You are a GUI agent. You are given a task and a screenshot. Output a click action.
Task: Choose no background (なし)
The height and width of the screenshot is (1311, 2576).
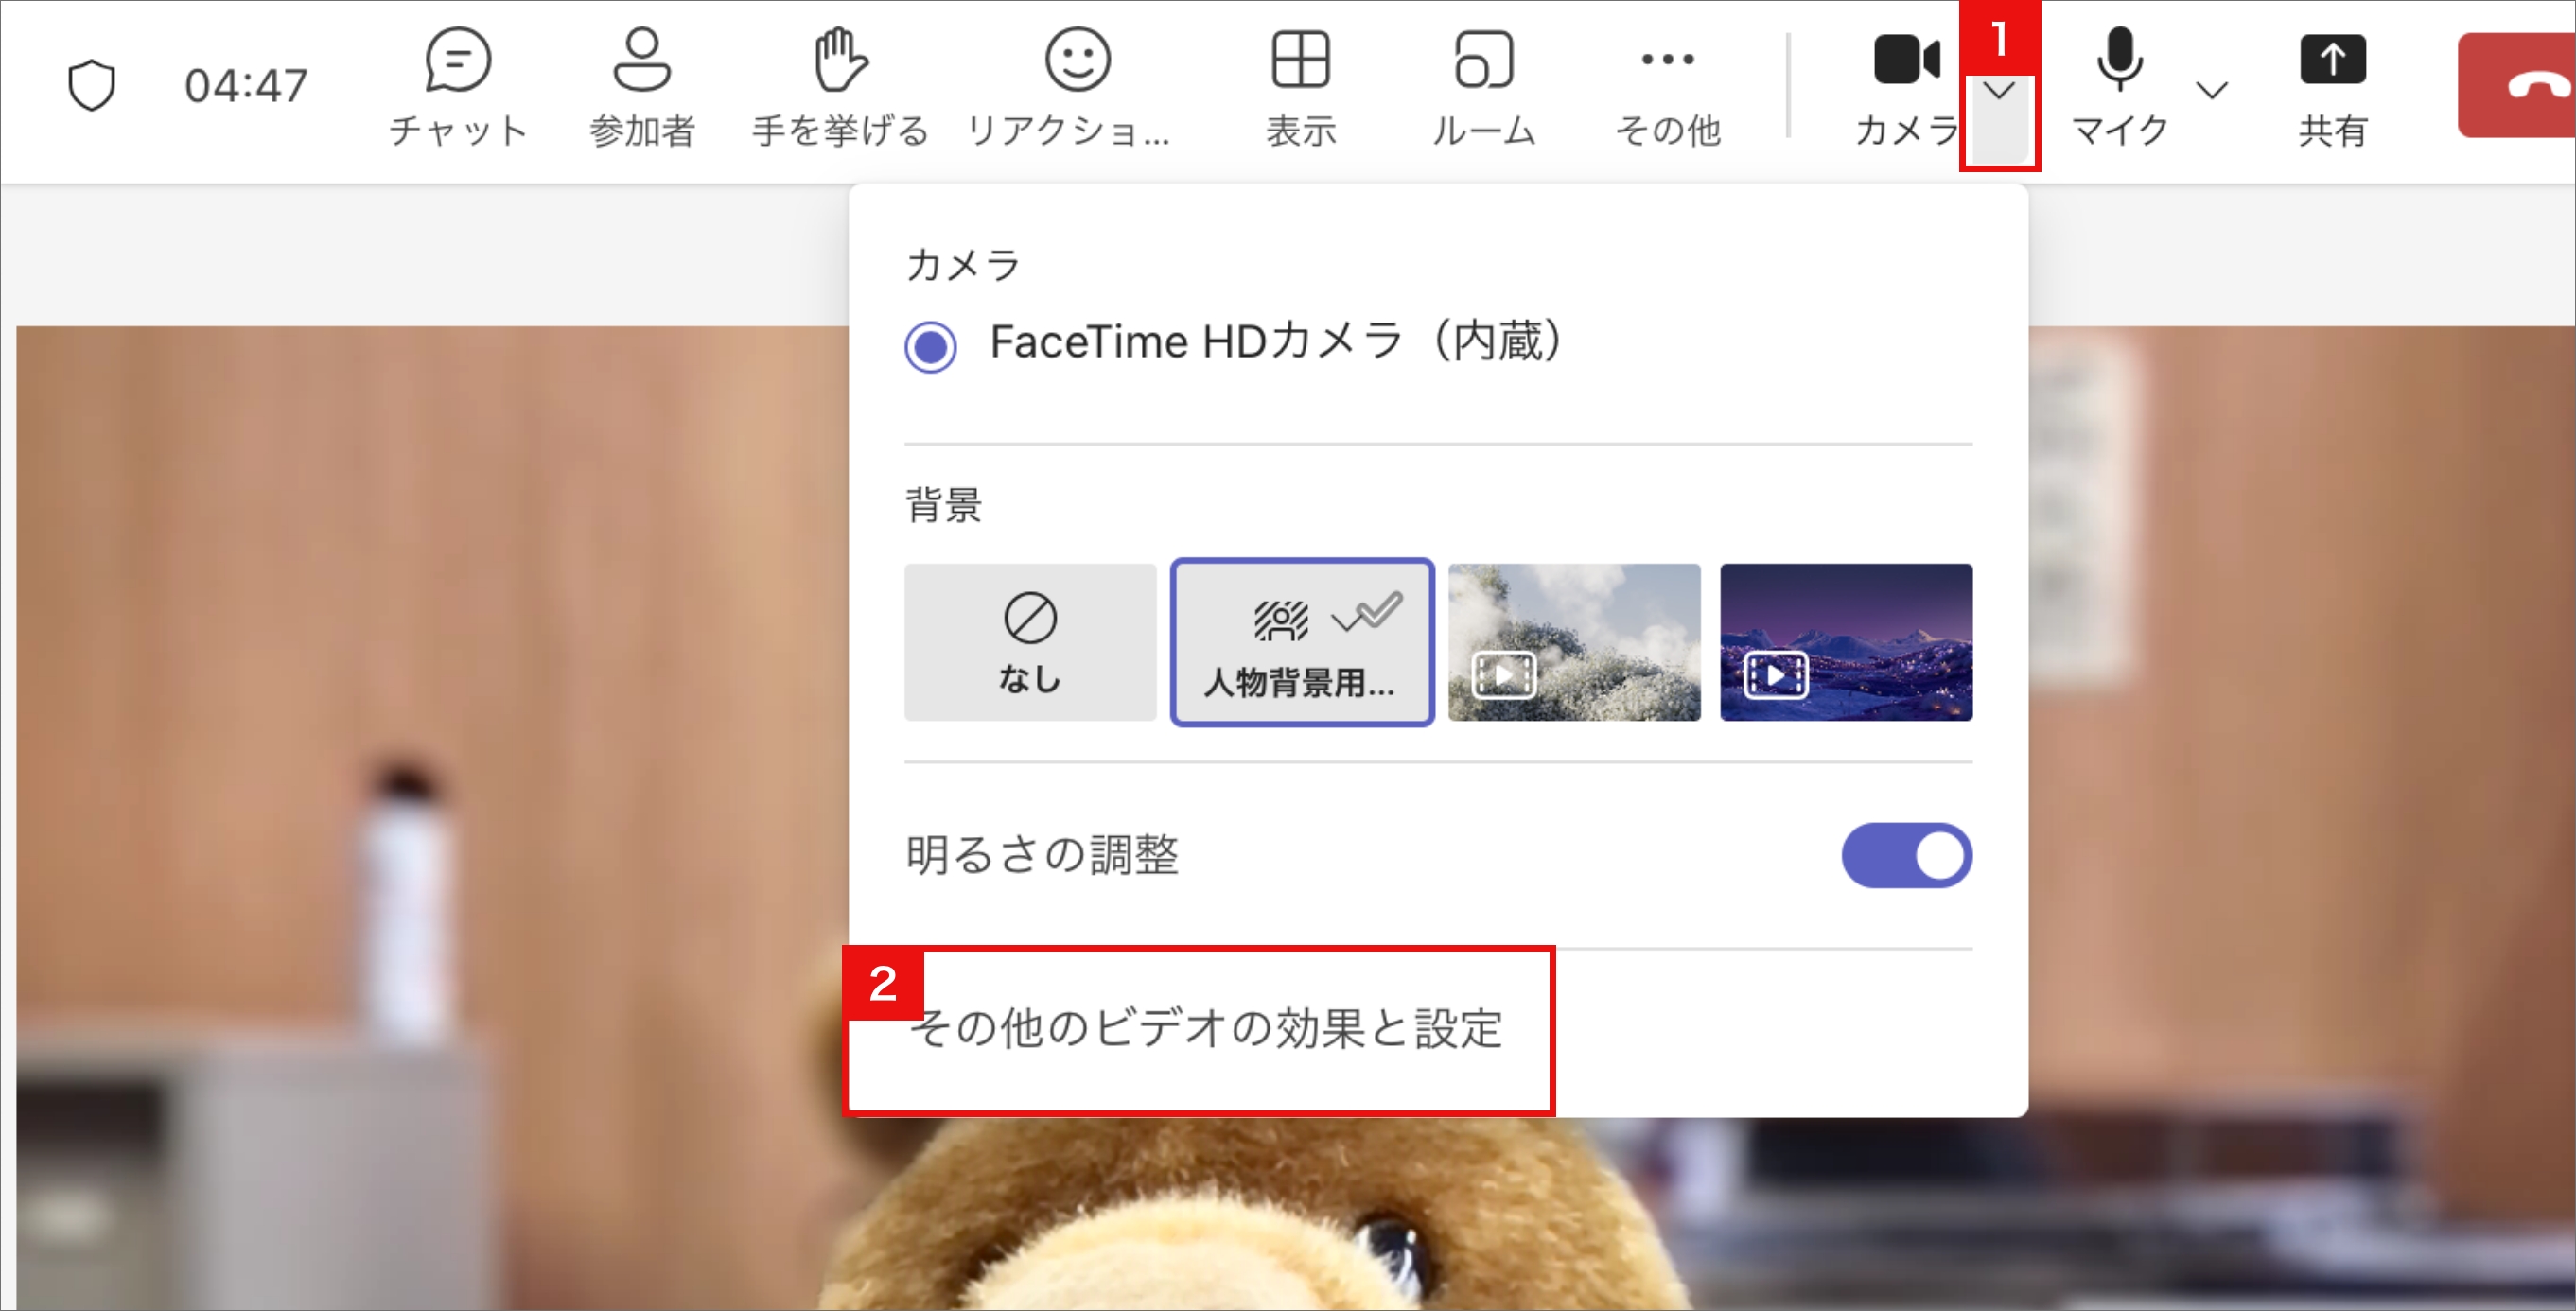[x=1030, y=642]
